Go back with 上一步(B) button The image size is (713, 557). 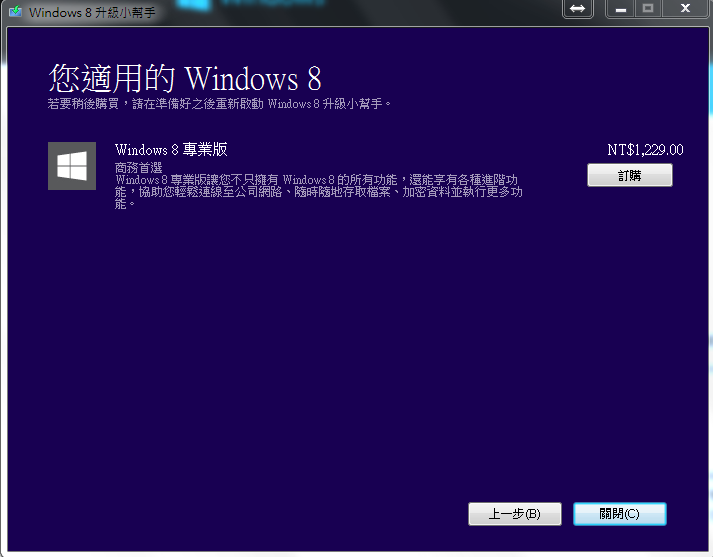pyautogui.click(x=515, y=514)
